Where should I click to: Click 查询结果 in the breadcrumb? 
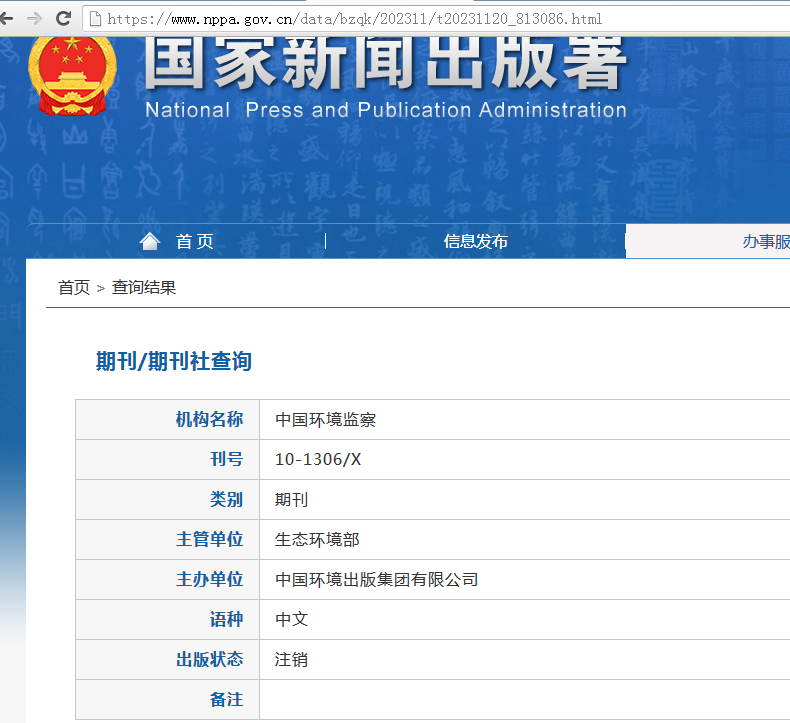144,288
